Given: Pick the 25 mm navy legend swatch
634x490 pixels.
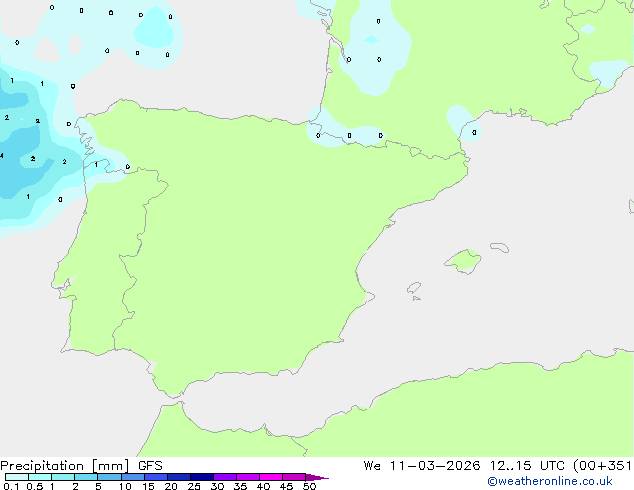Looking at the screenshot, I should [202, 477].
